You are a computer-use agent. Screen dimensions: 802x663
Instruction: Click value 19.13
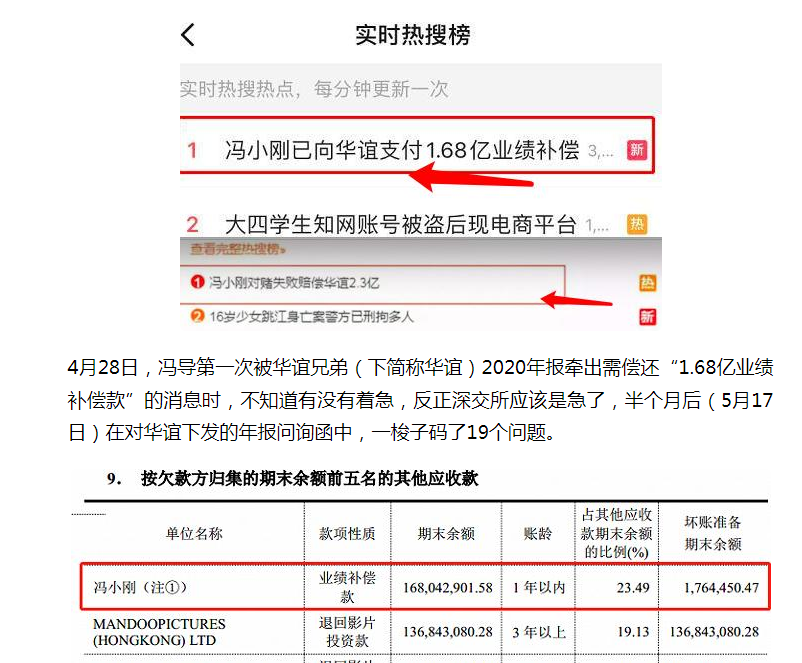[x=633, y=632]
